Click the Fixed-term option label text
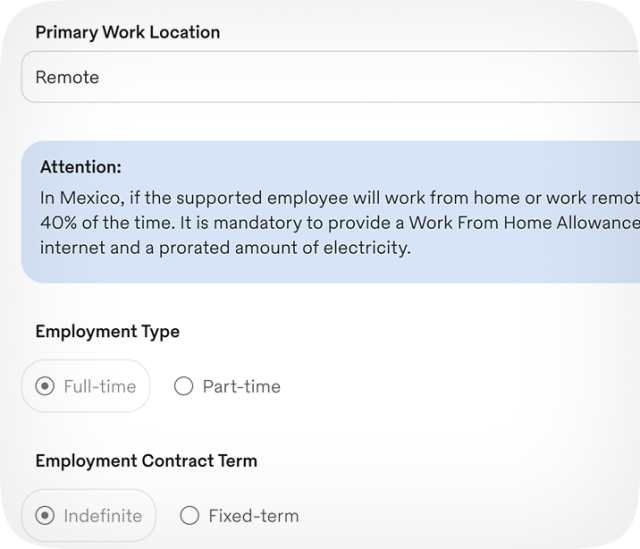The height and width of the screenshot is (549, 640). point(253,516)
